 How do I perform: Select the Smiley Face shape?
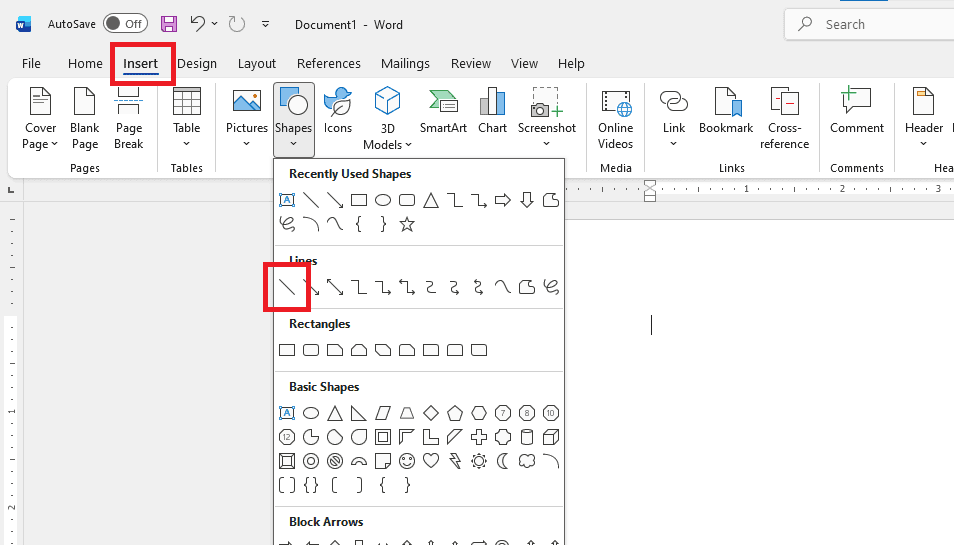407,461
